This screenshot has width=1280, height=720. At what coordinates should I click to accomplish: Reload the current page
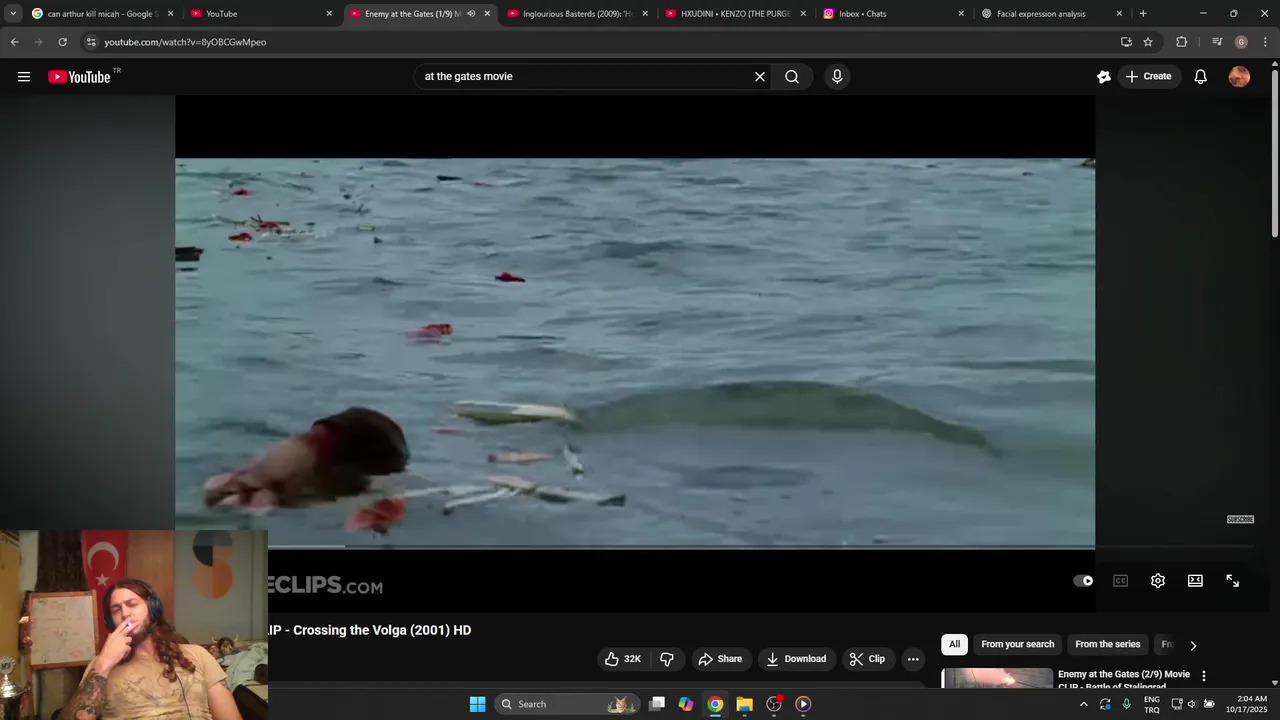click(x=62, y=42)
